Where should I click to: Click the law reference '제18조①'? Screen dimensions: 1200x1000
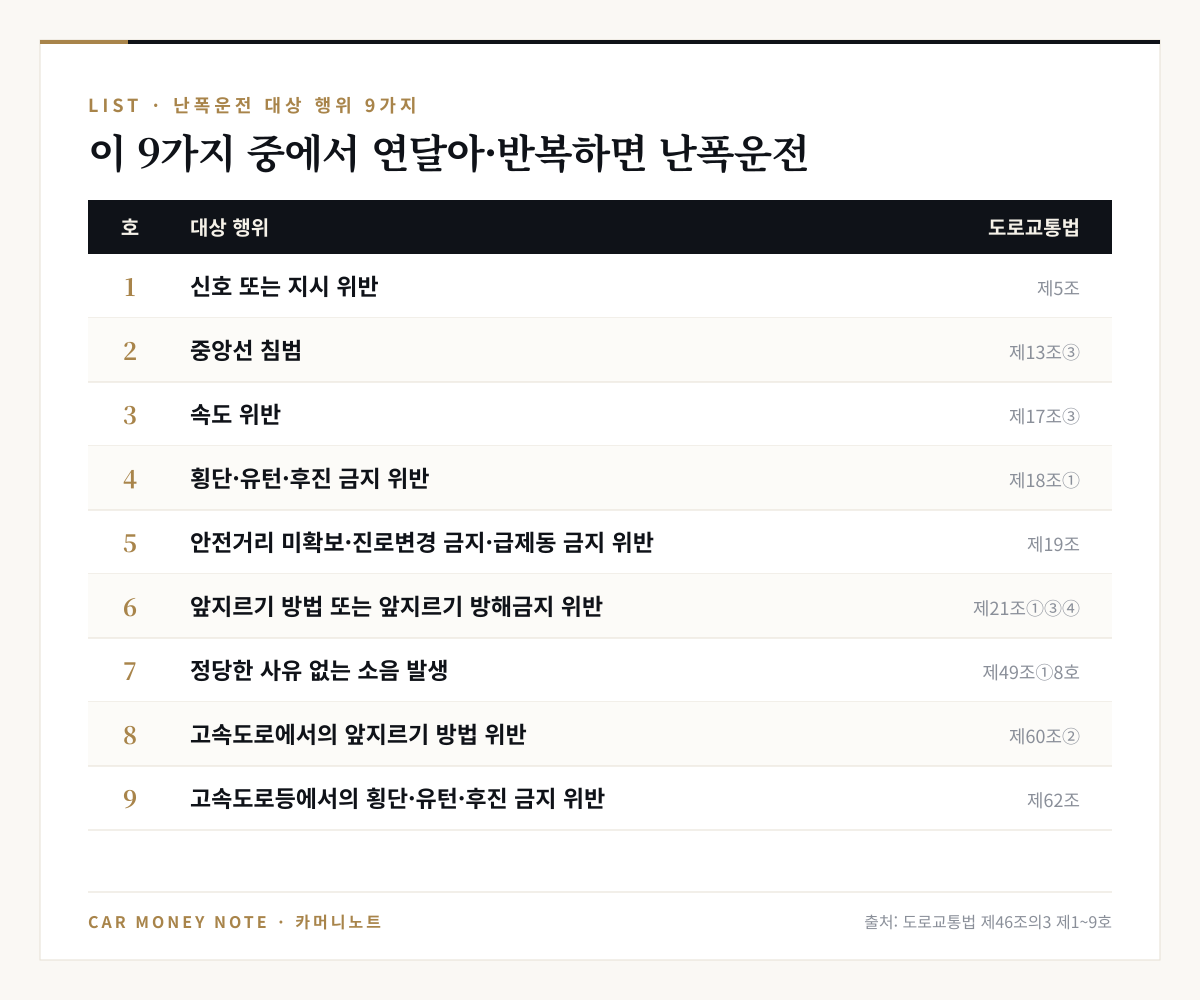pos(1044,480)
